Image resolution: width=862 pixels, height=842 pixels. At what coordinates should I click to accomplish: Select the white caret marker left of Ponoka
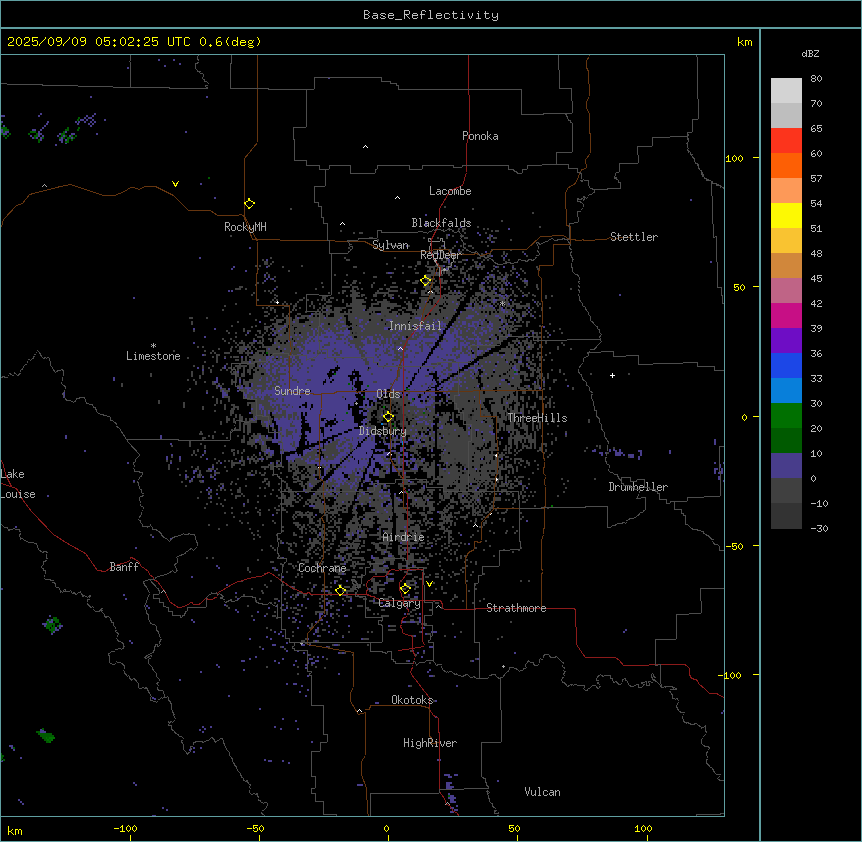pyautogui.click(x=365, y=147)
